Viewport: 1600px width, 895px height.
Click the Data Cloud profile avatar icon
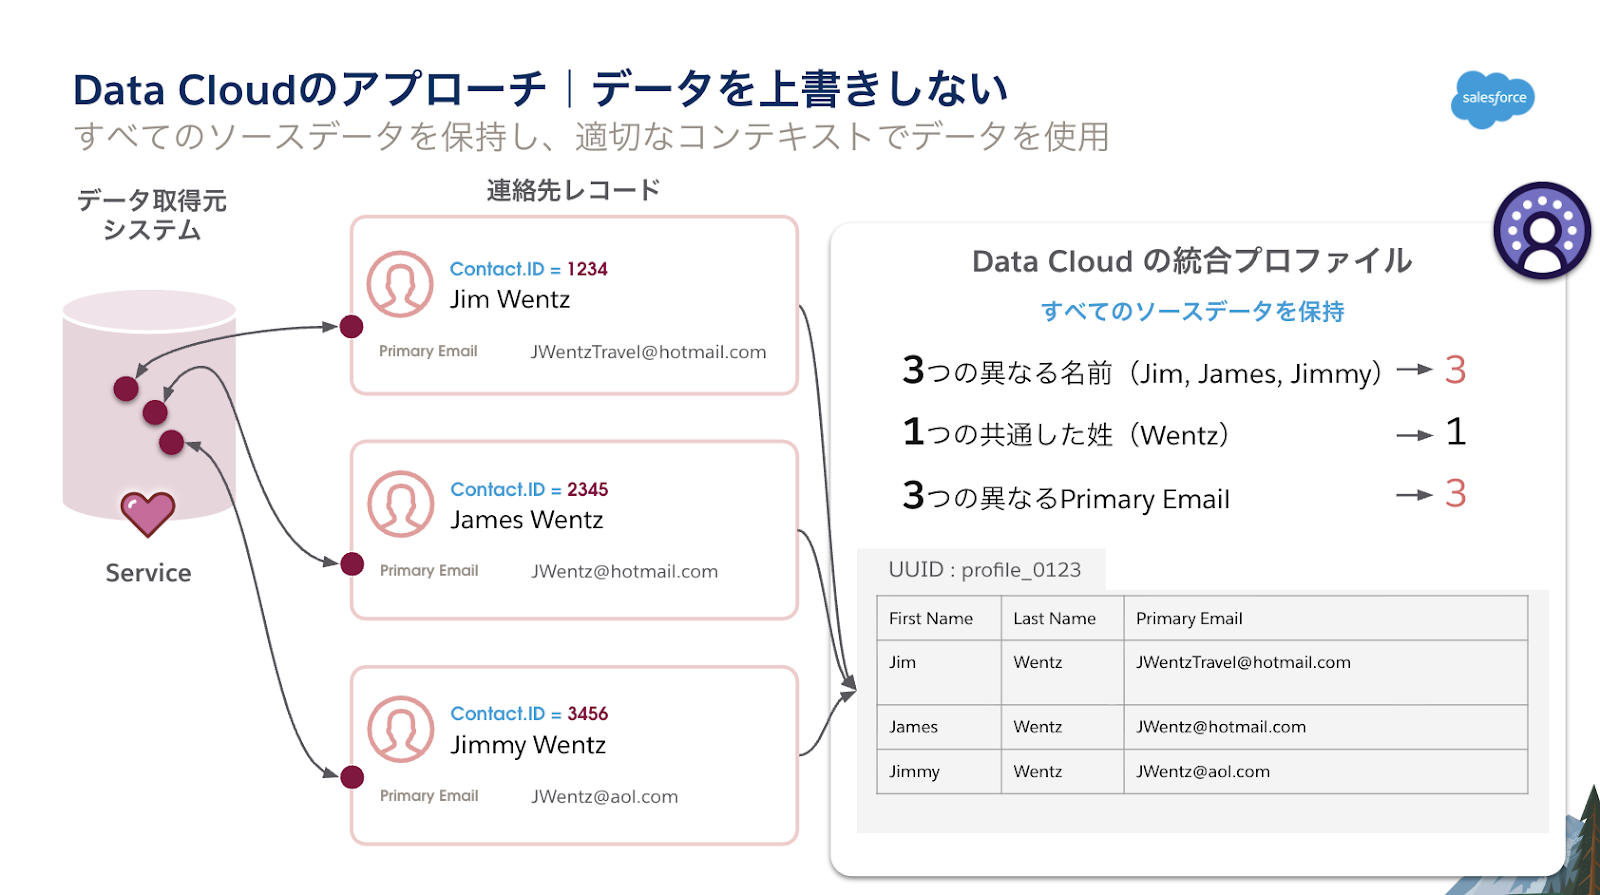tap(1542, 230)
